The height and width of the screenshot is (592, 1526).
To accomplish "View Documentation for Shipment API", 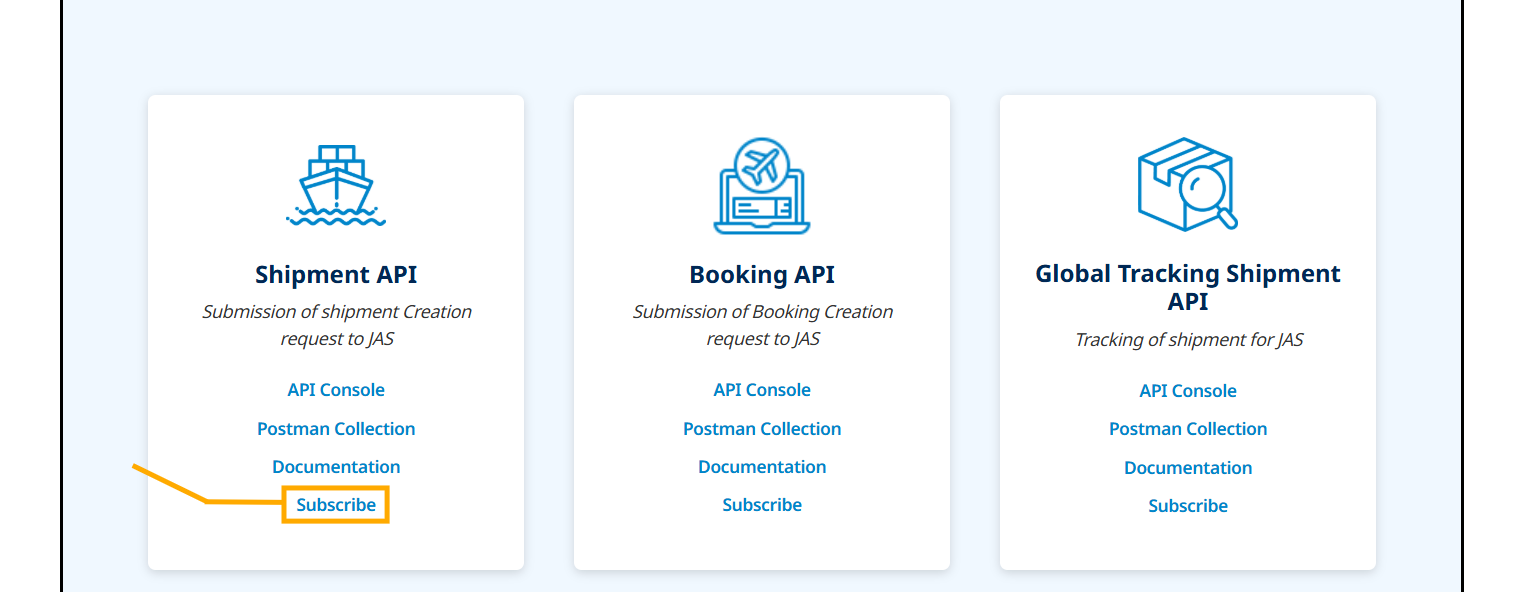I will 336,467.
